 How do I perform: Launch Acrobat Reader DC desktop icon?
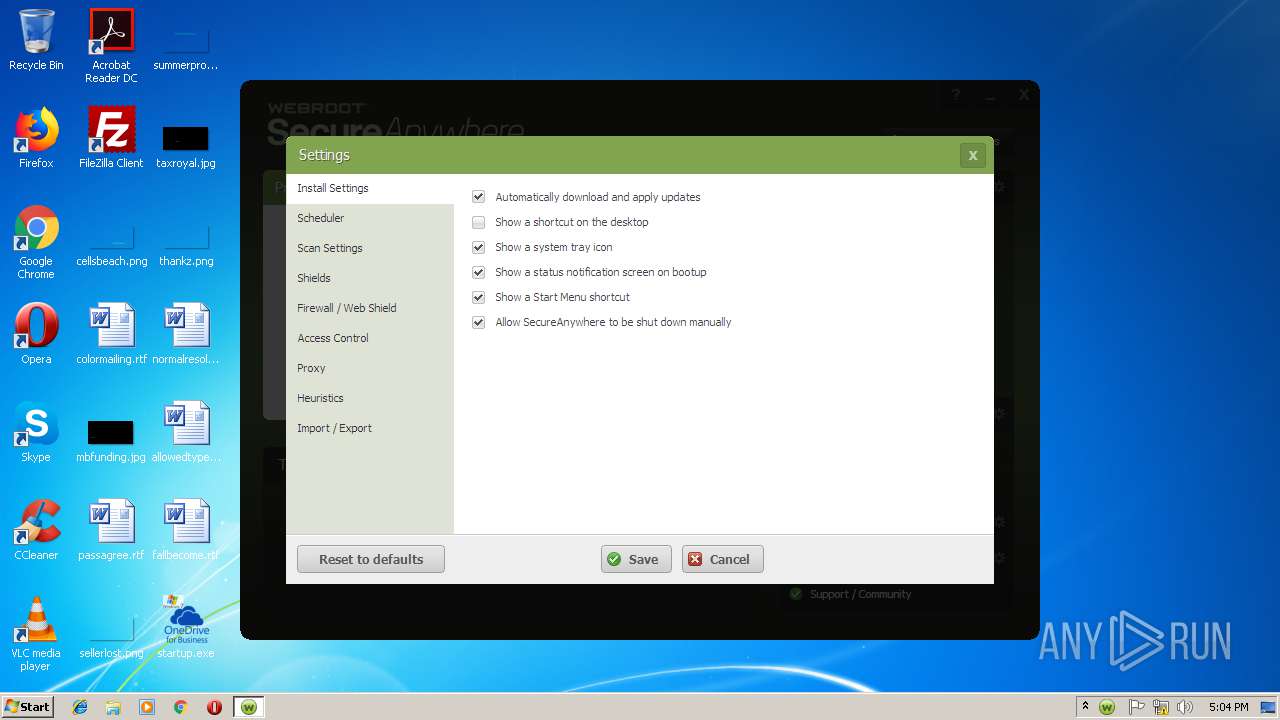(x=111, y=46)
